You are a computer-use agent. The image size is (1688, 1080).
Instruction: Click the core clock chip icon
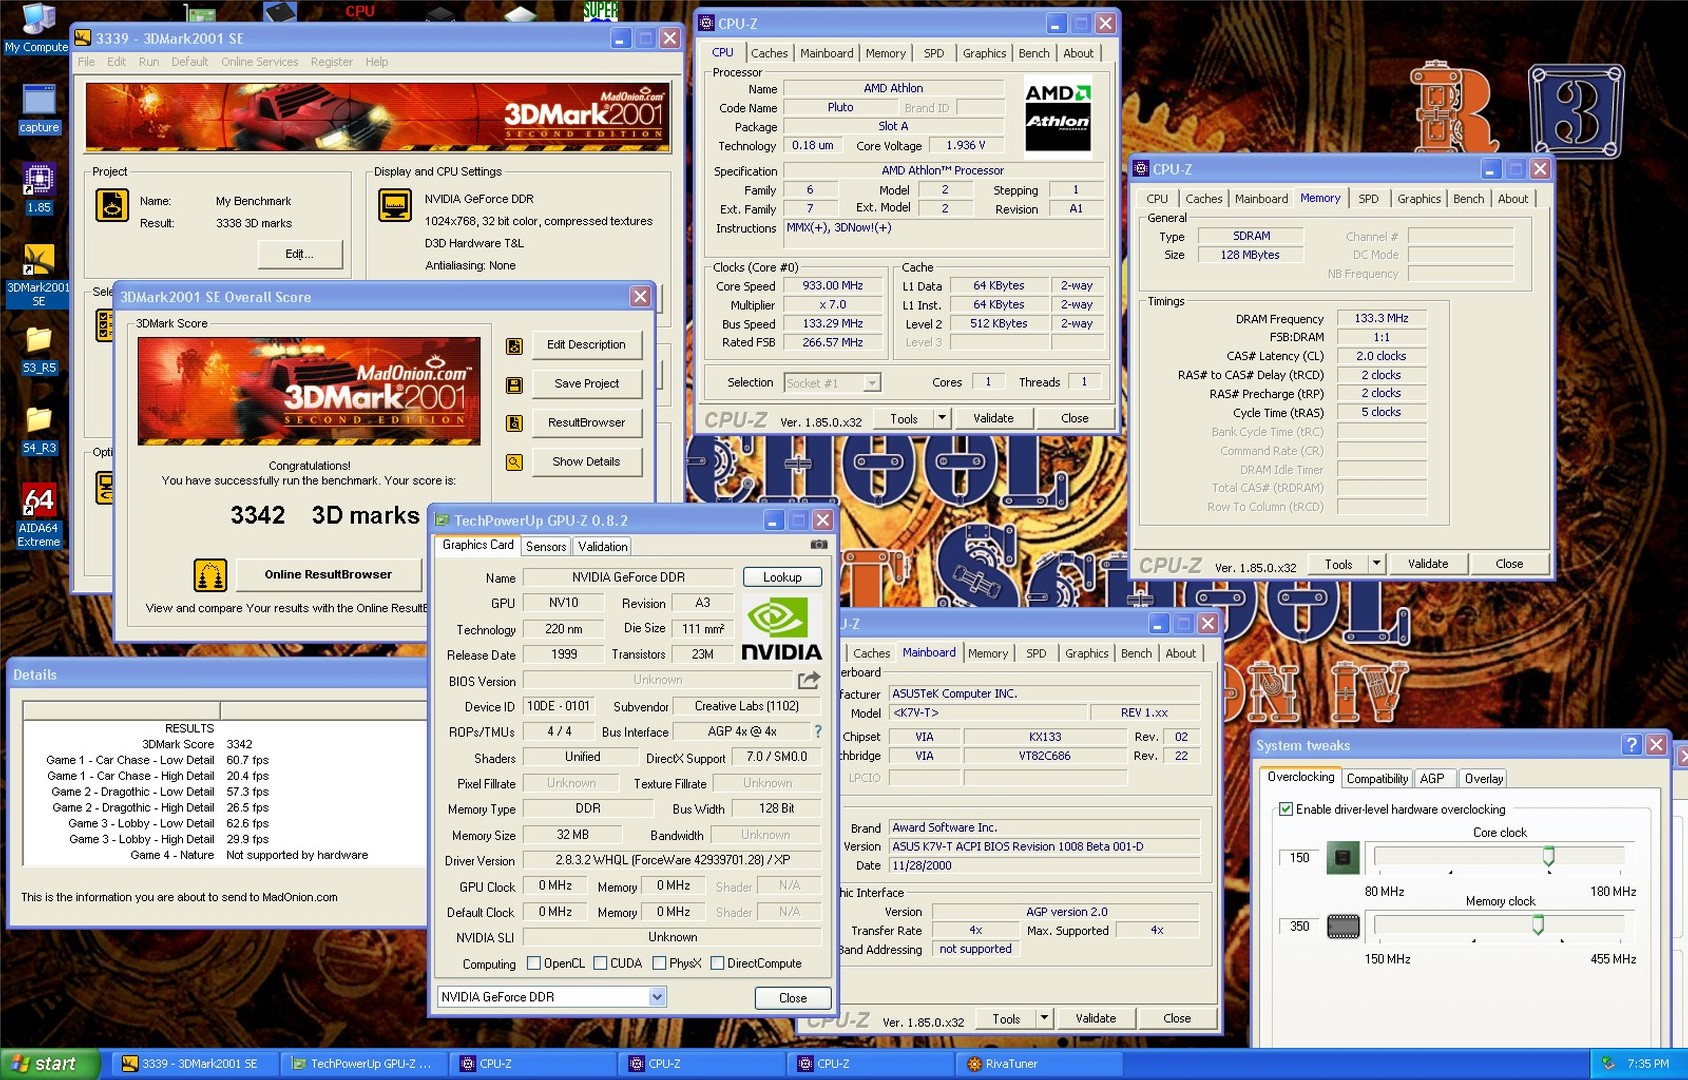[1343, 857]
